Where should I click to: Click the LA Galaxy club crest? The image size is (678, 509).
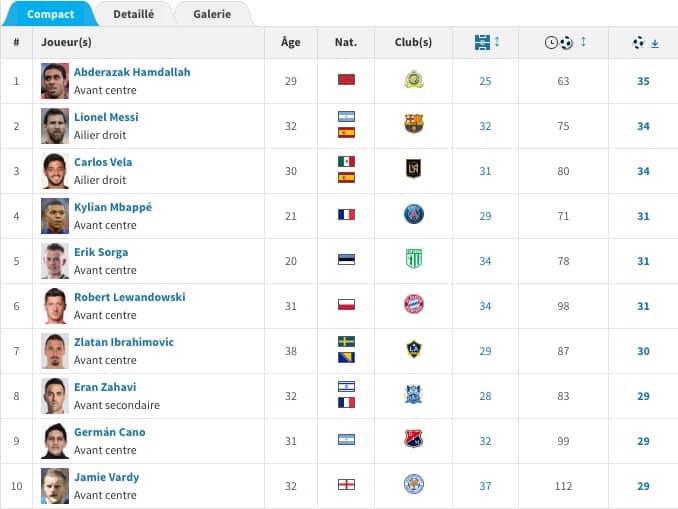point(413,349)
